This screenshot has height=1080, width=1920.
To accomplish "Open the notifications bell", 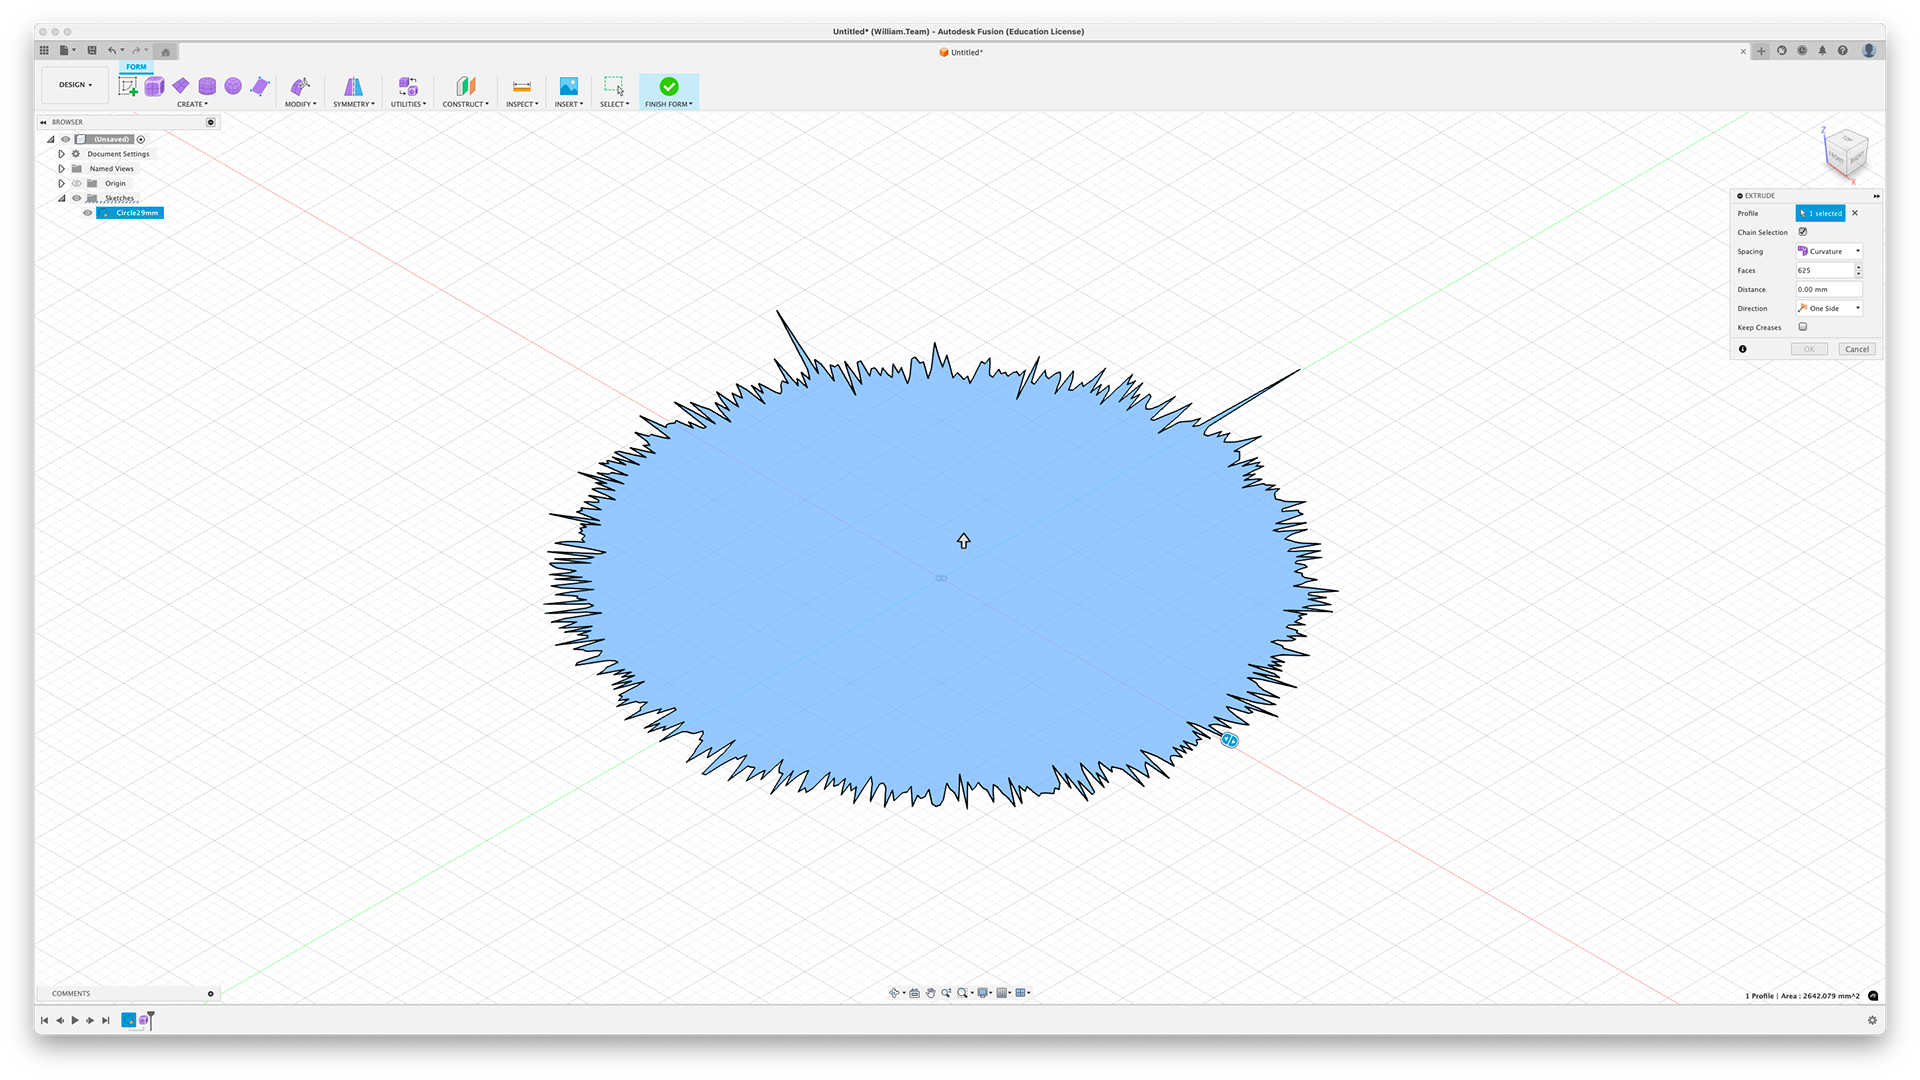I will (x=1822, y=51).
